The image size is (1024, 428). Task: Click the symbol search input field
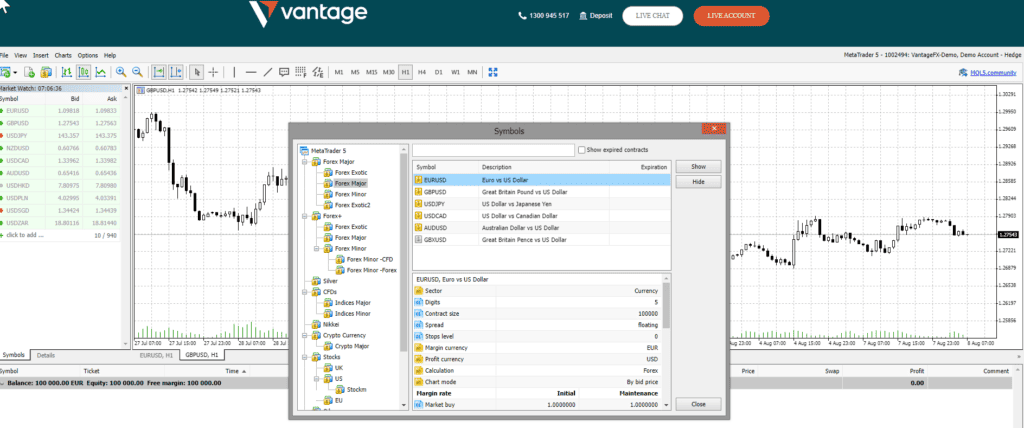pyautogui.click(x=493, y=149)
